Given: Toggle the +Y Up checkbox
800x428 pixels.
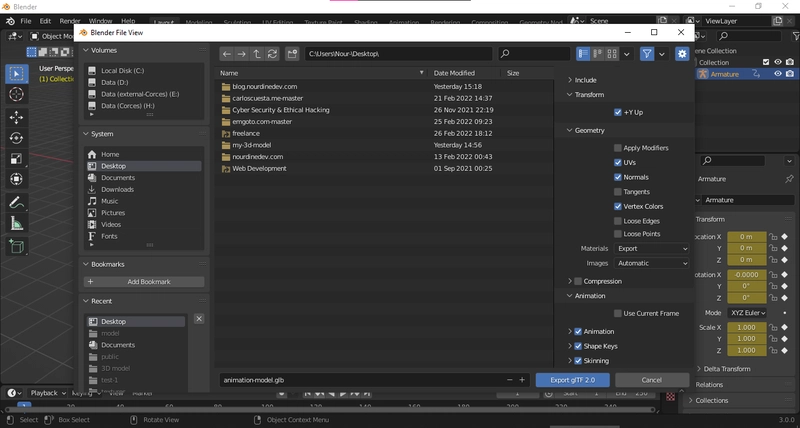Looking at the screenshot, I should [618, 112].
